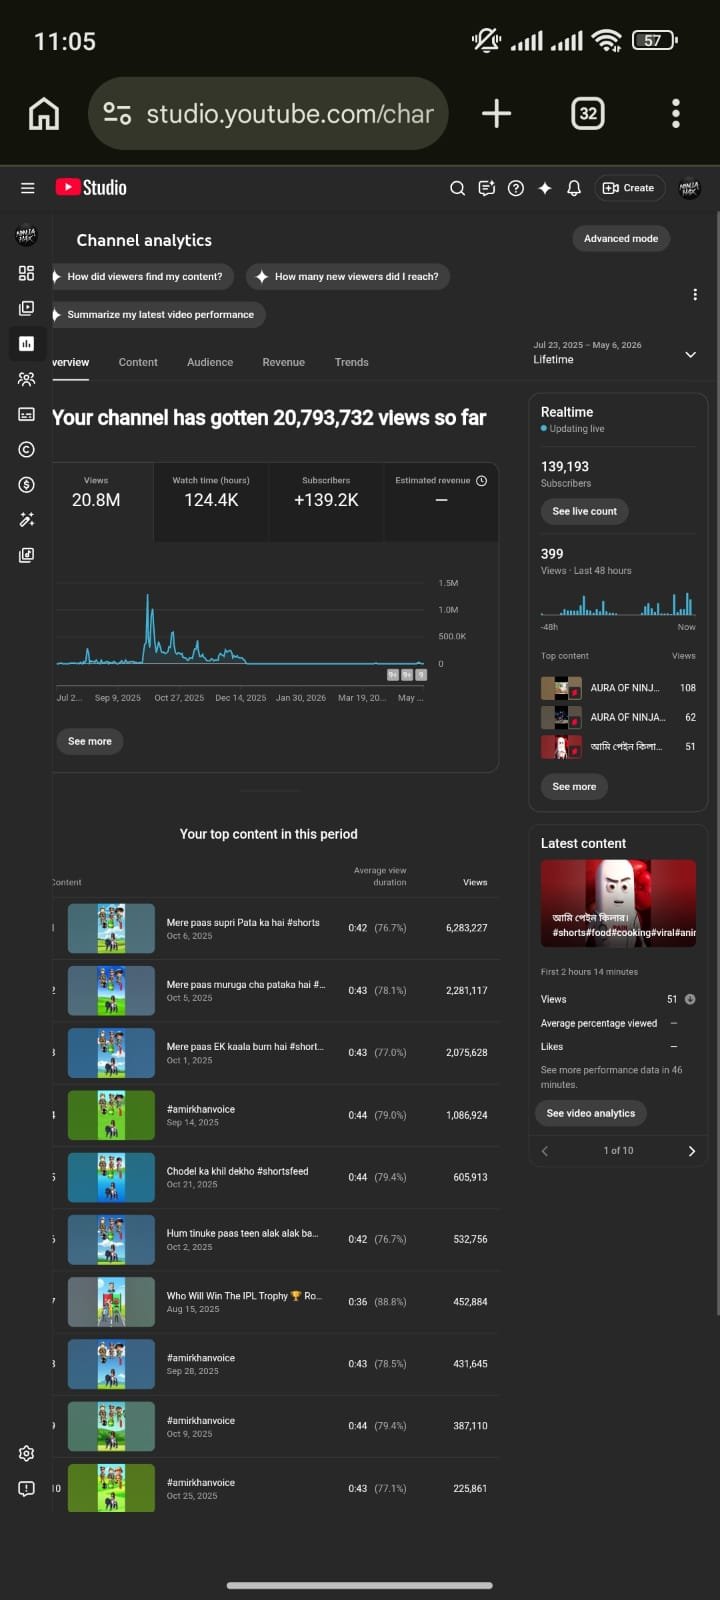This screenshot has height=1600, width=720.
Task: Select 'How many new viewers did I reach?' chip
Action: click(x=348, y=277)
